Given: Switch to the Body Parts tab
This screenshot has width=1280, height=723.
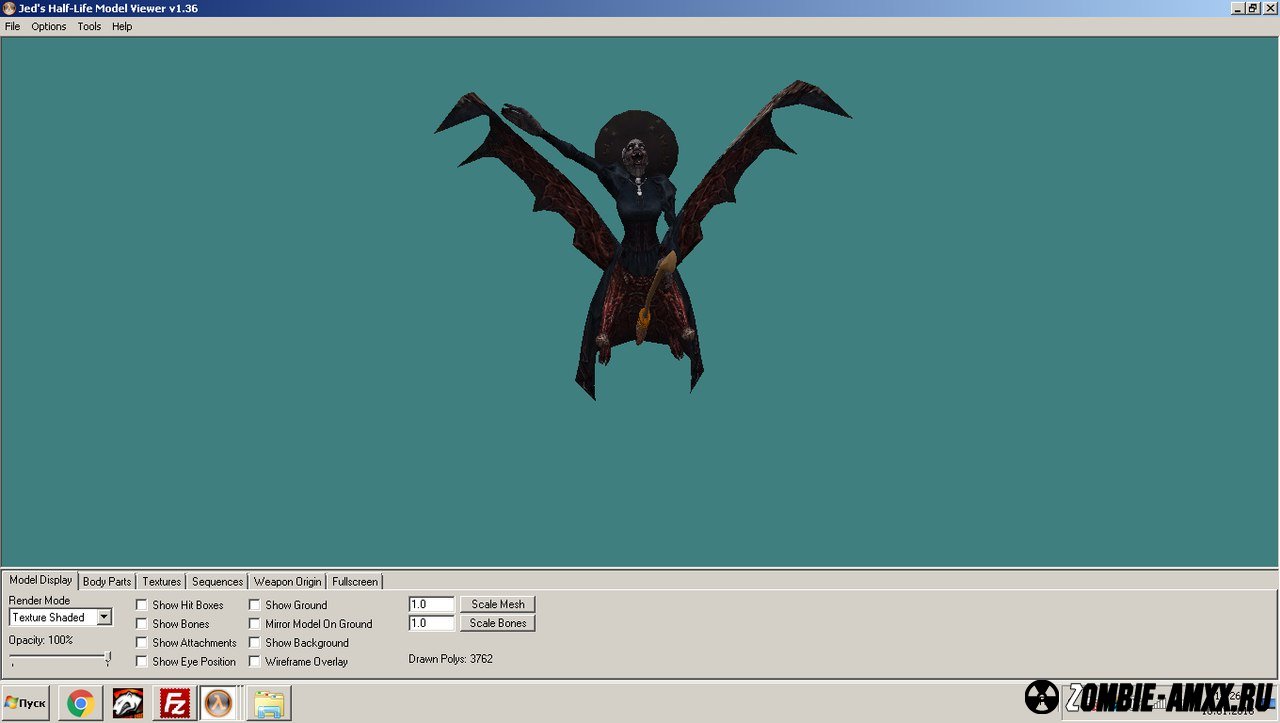Looking at the screenshot, I should click(107, 581).
